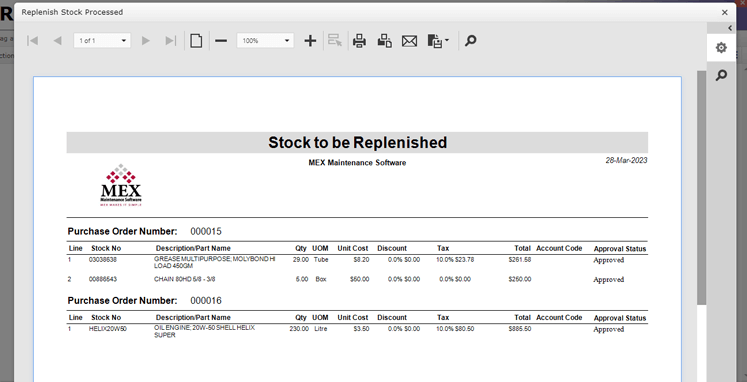Click purchase order number 000016

(206, 301)
